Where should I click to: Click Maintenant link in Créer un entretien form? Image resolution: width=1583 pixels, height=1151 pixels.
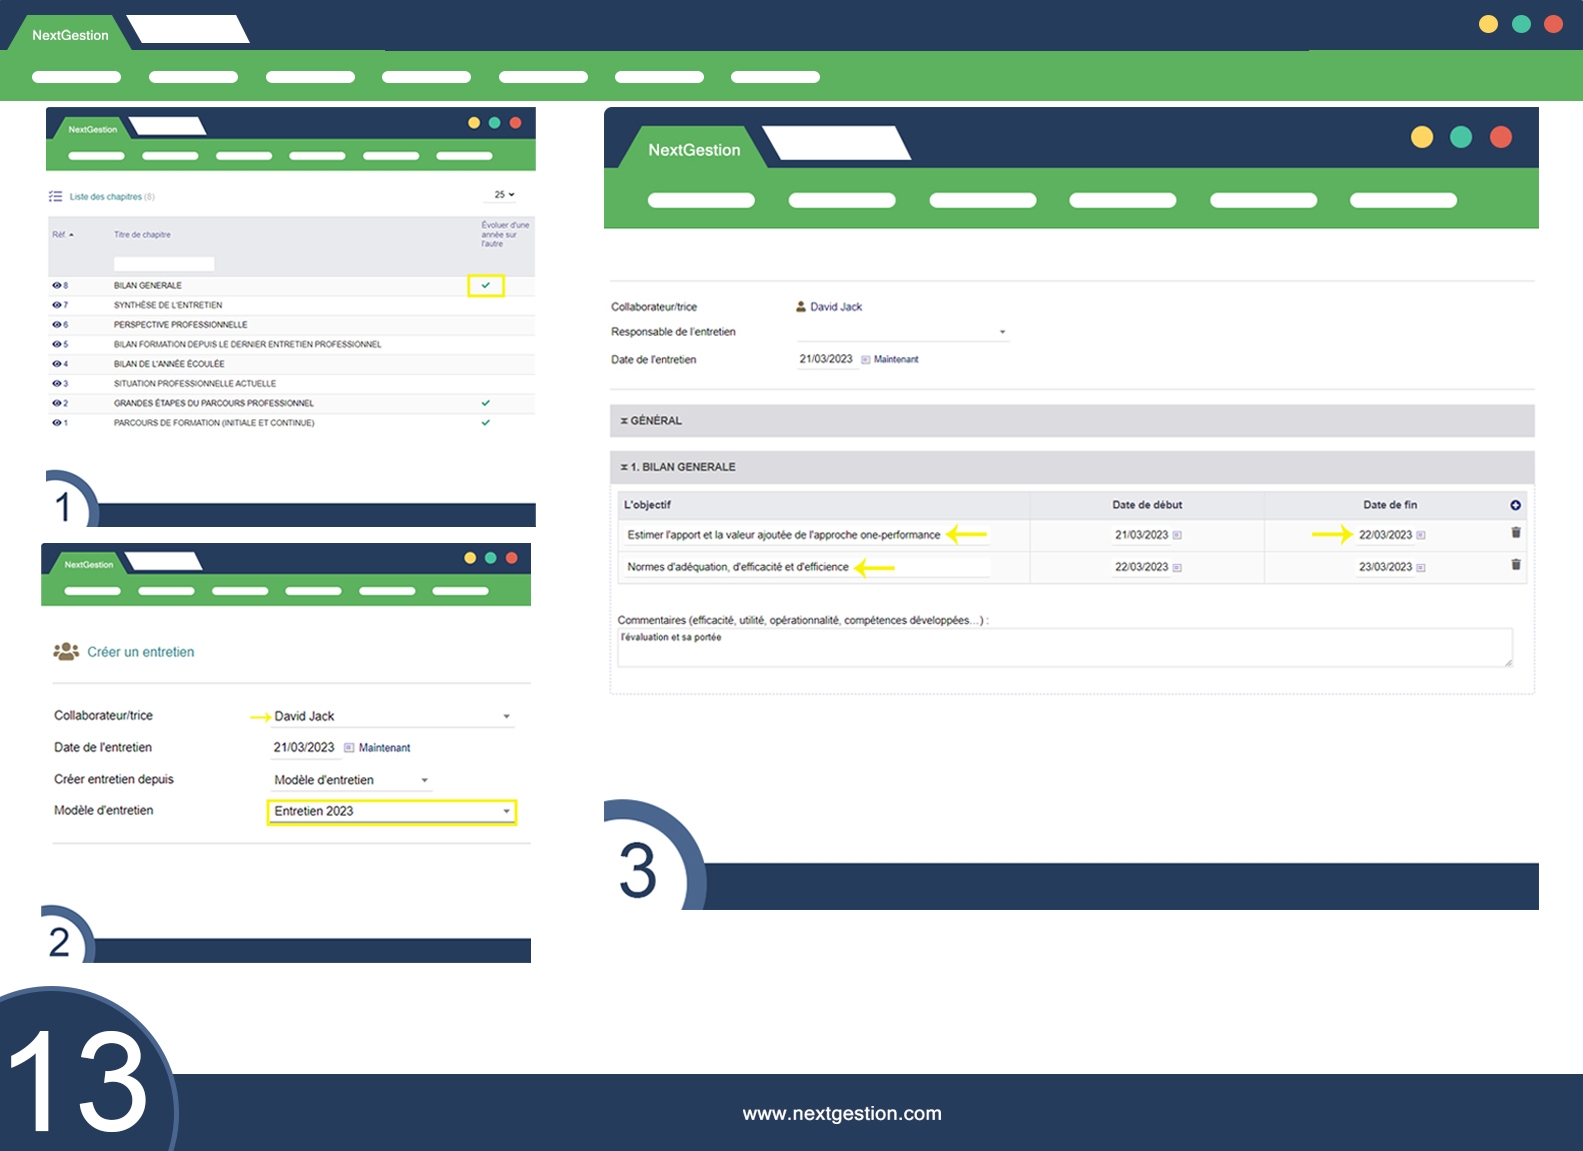click(384, 748)
